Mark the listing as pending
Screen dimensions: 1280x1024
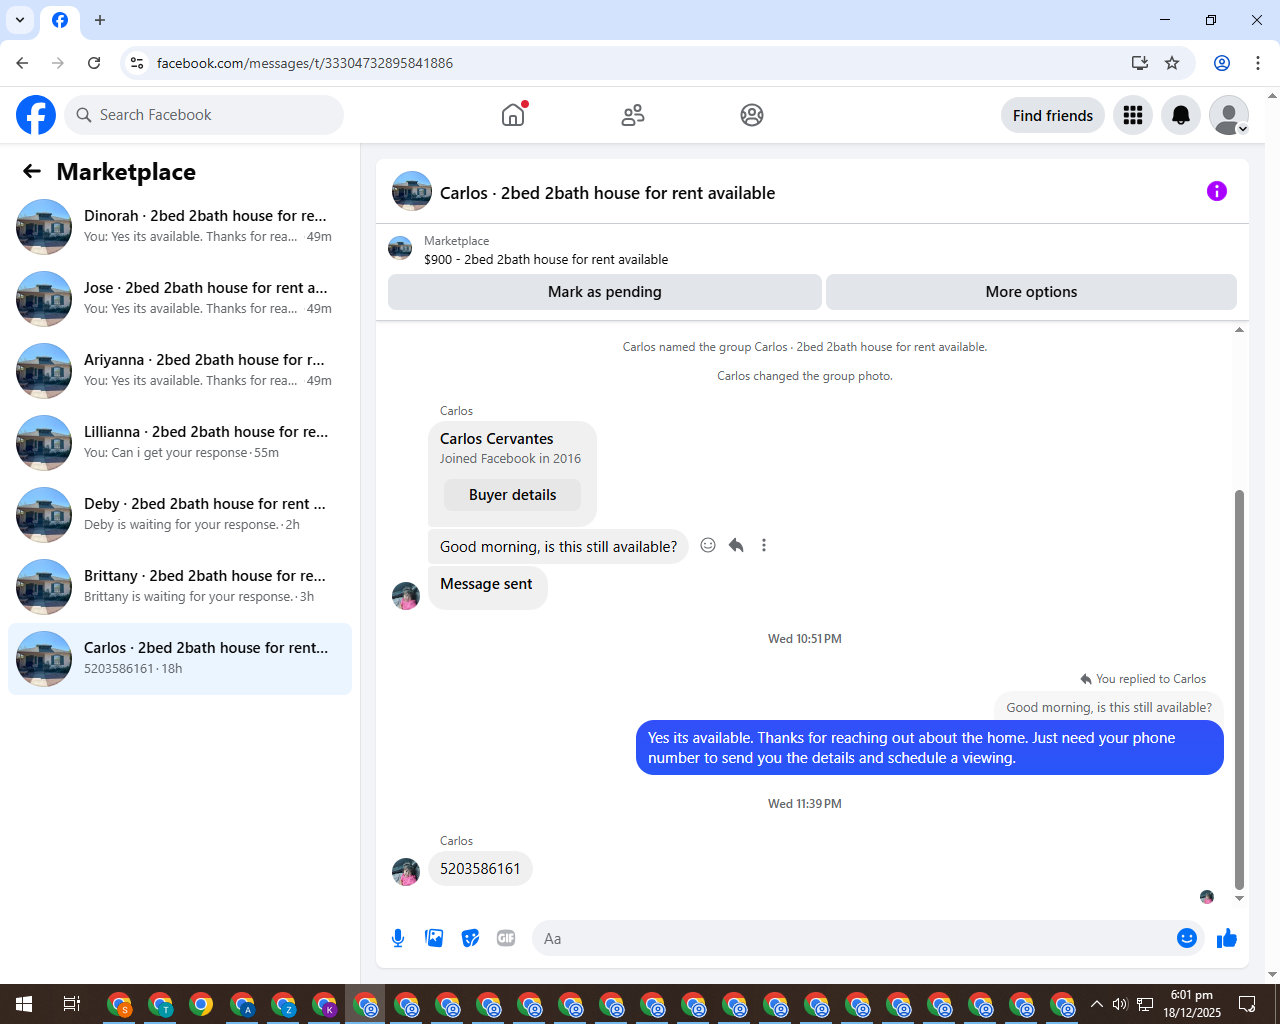605,292
